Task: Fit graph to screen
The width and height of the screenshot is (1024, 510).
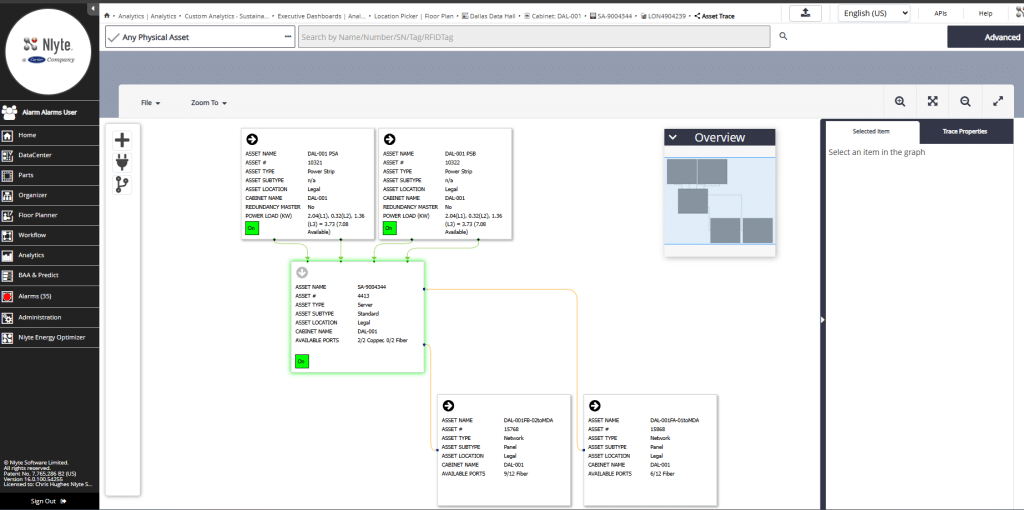Action: [933, 102]
